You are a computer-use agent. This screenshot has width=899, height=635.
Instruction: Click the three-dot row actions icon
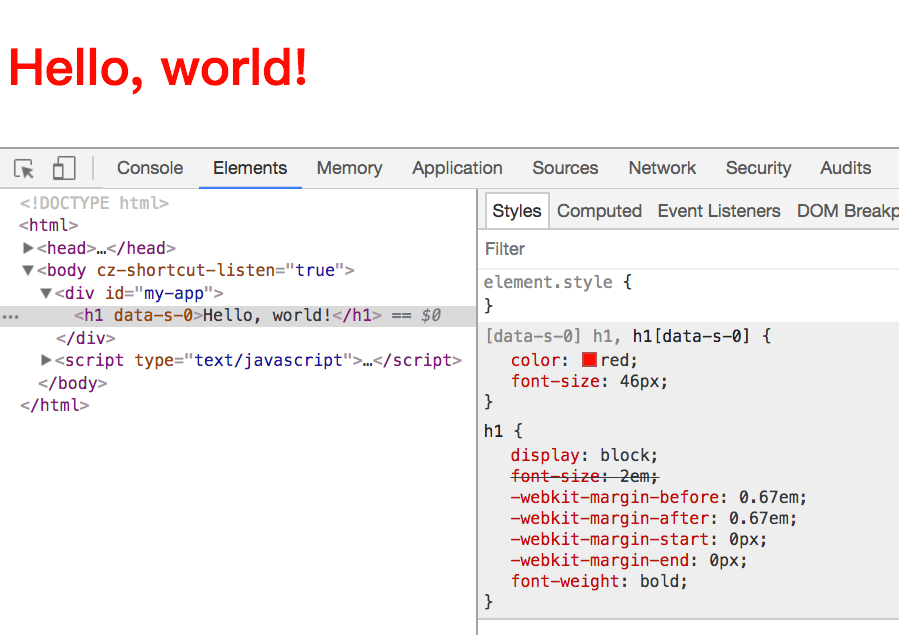(10, 316)
